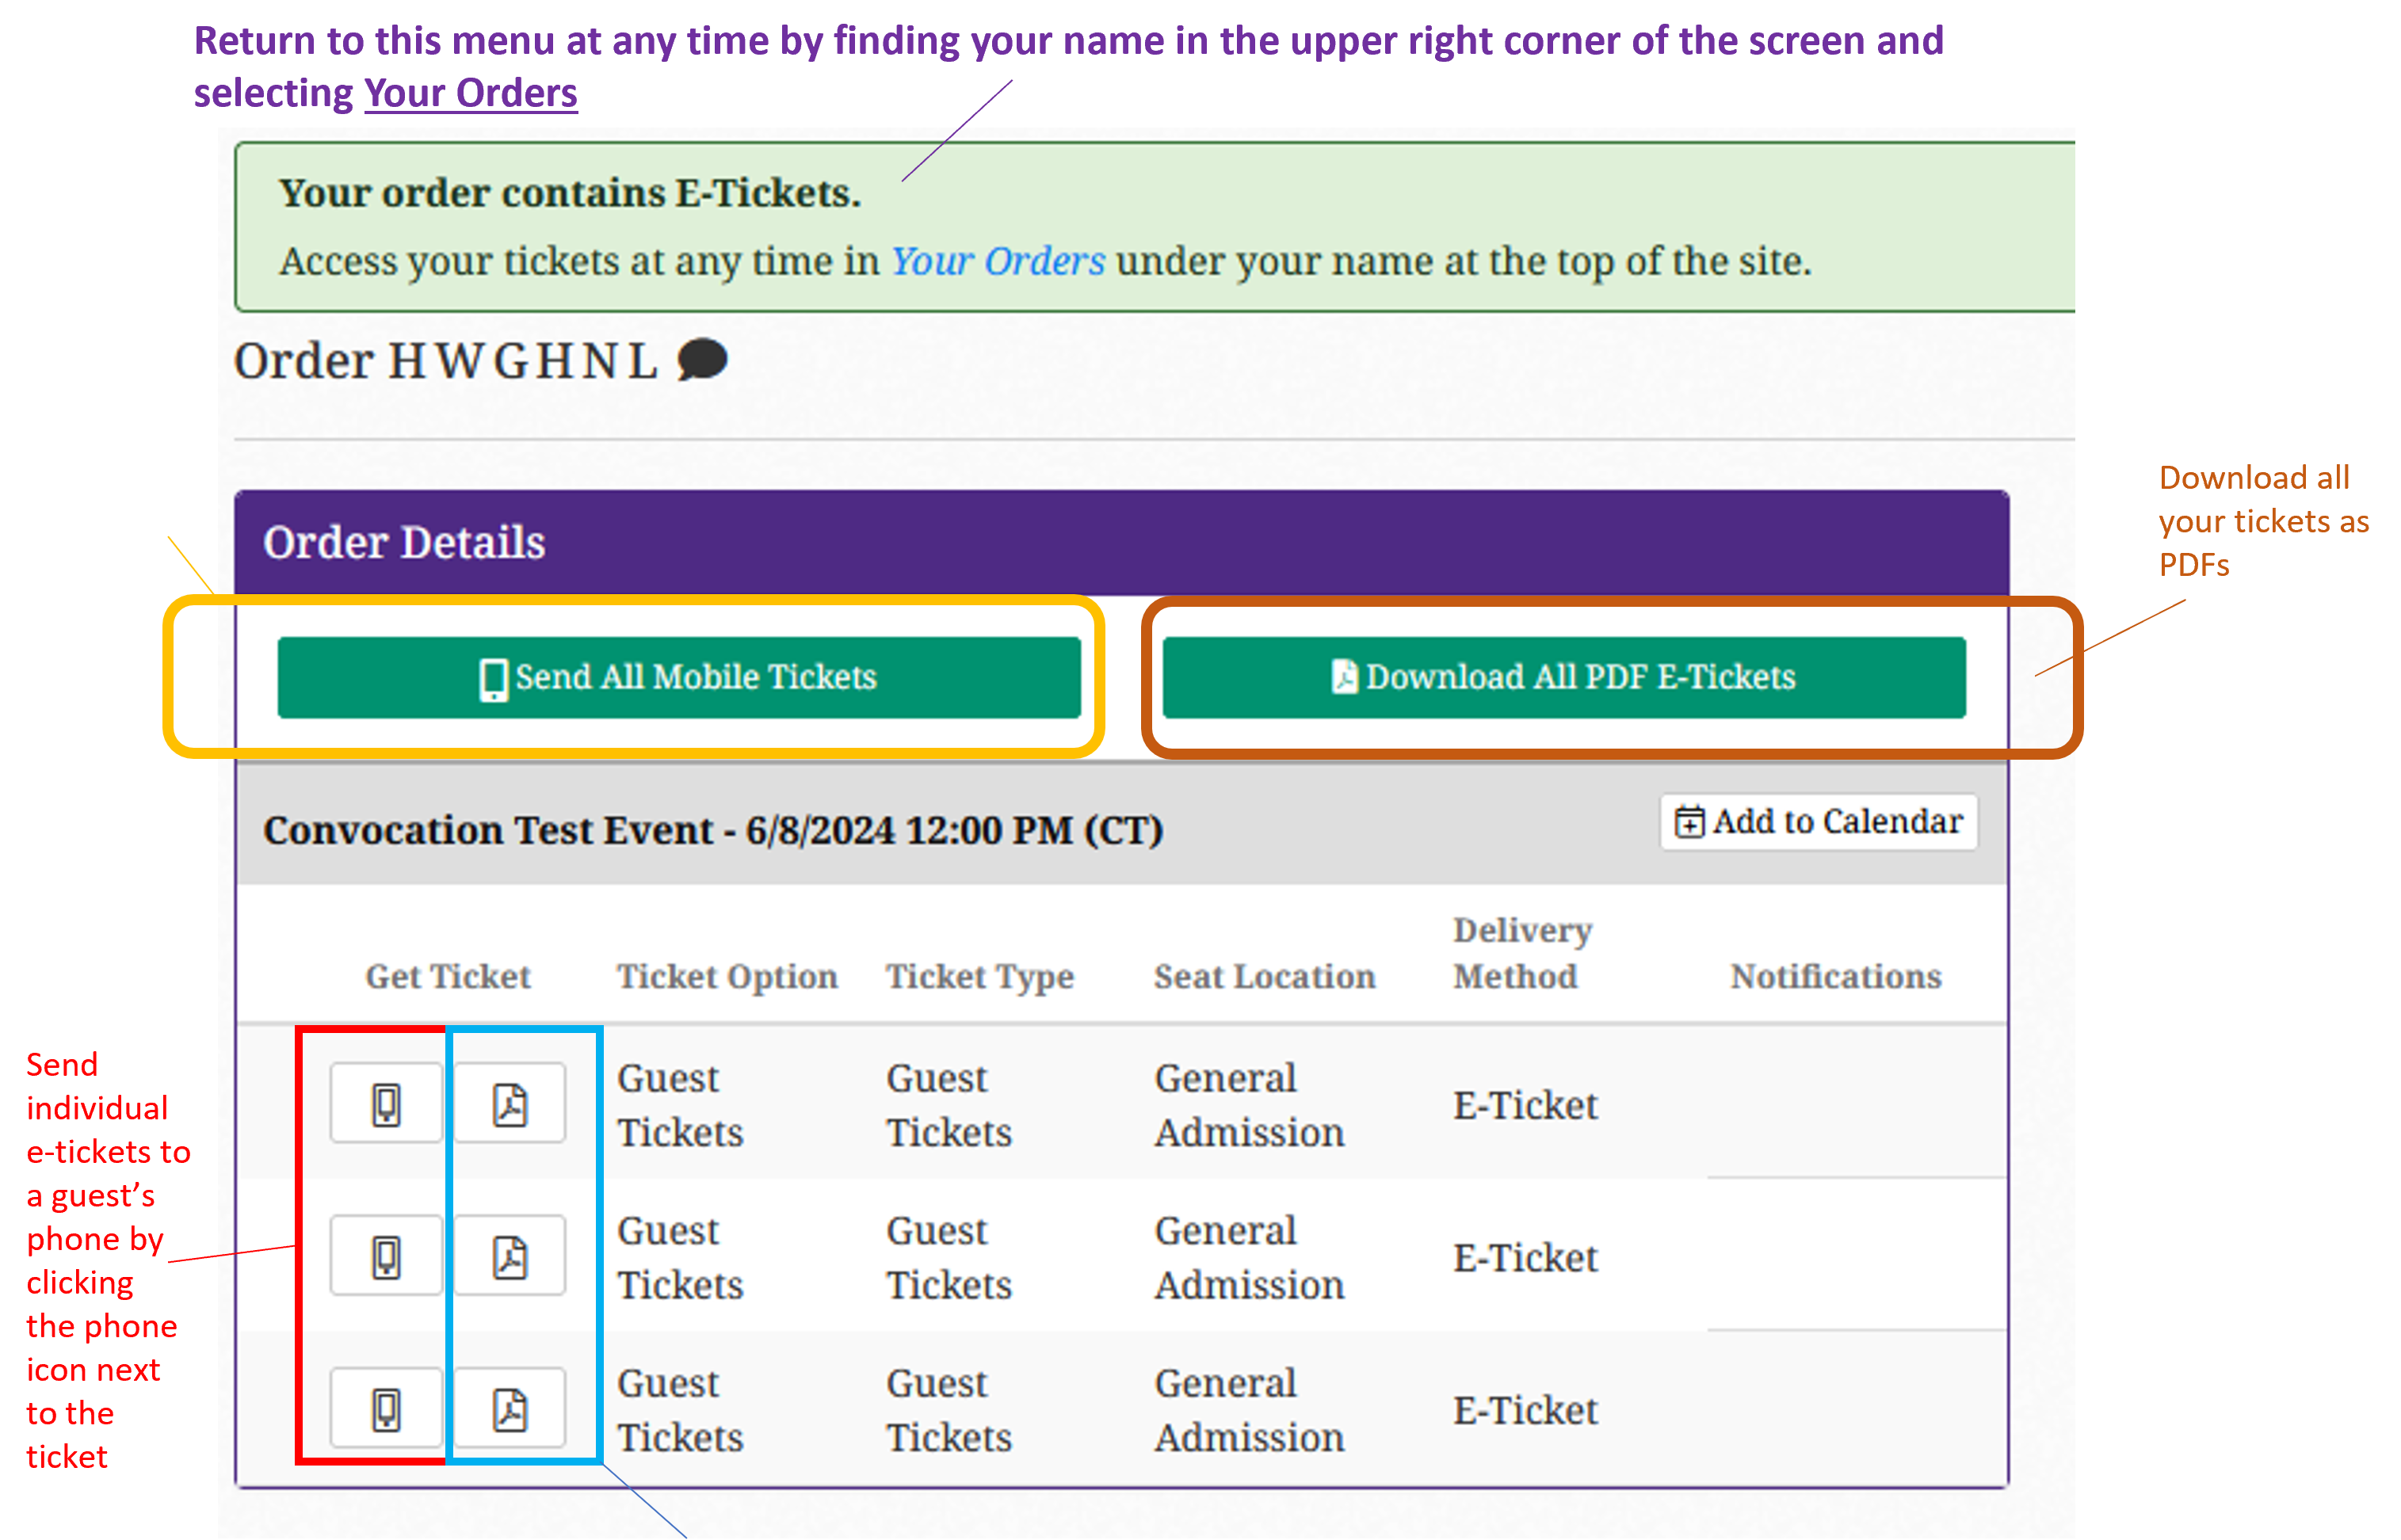The height and width of the screenshot is (1540, 2401).
Task: Send first guest ticket to a mobile phone
Action: click(385, 1103)
